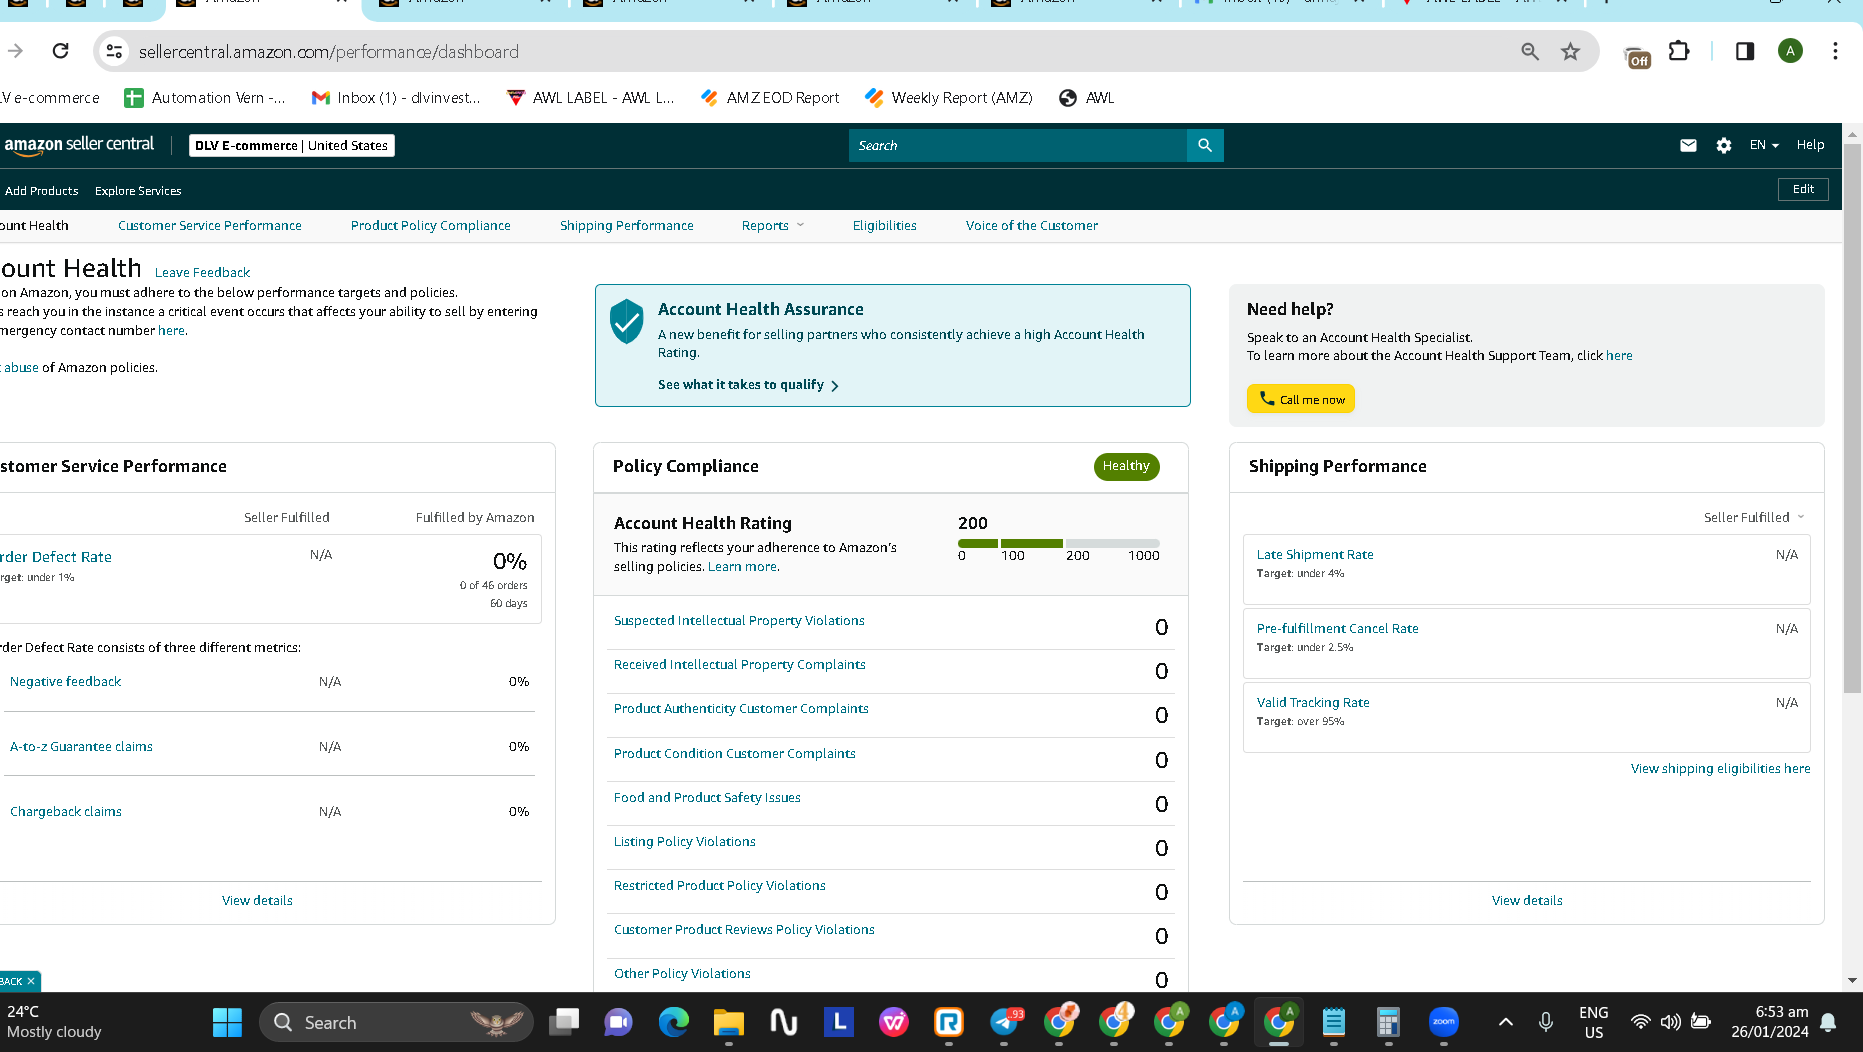View details under Shipping Performance
The height and width of the screenshot is (1052, 1863).
(1527, 901)
